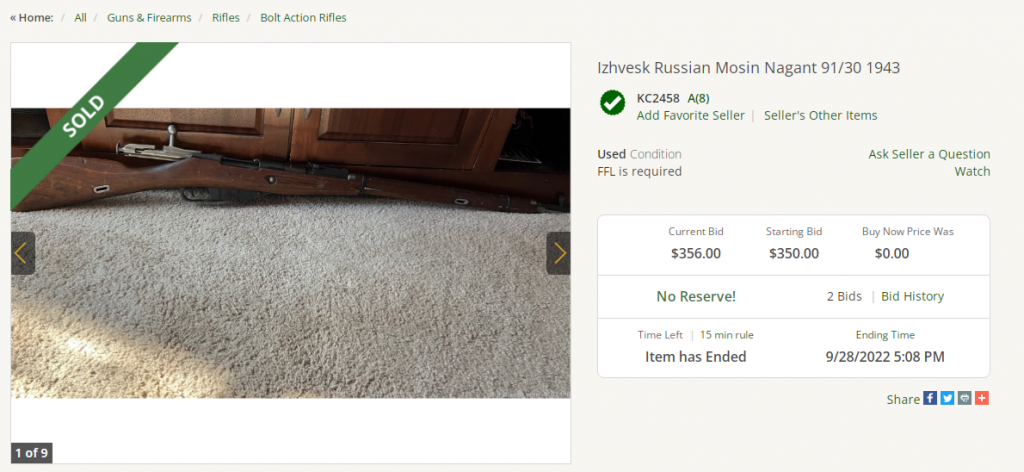The height and width of the screenshot is (472, 1024).
Task: View Seller's Other Items
Action: click(x=820, y=115)
